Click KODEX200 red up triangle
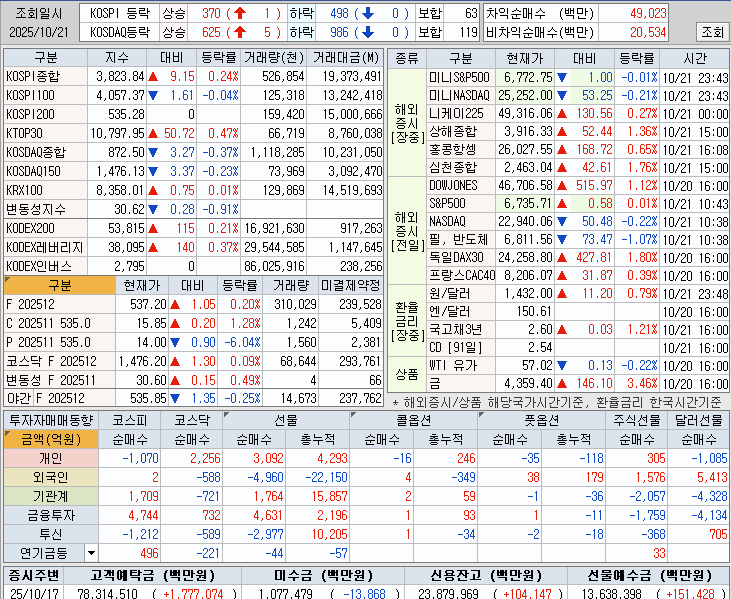The width and height of the screenshot is (731, 599). pos(153,229)
